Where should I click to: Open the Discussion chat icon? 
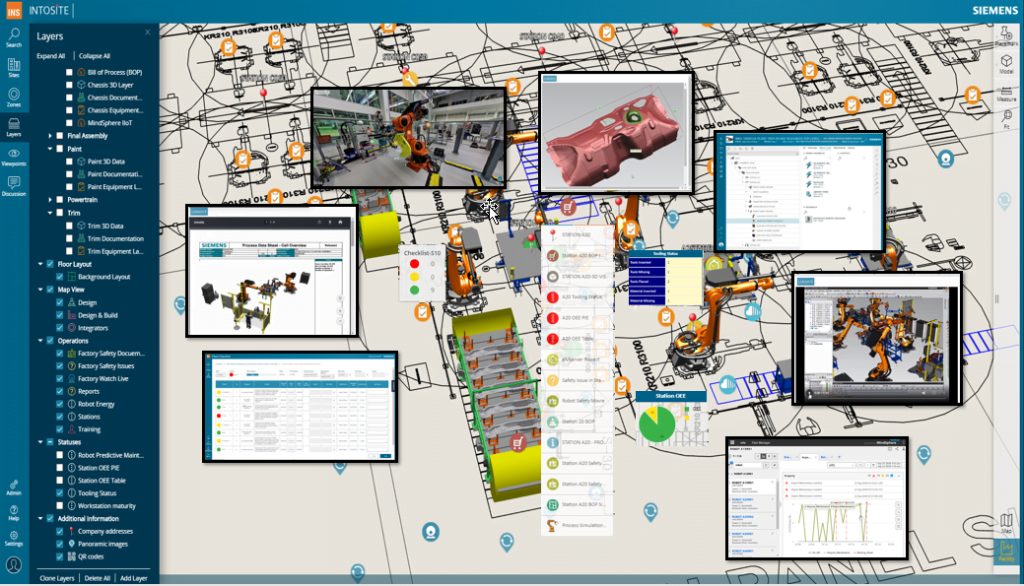(14, 186)
